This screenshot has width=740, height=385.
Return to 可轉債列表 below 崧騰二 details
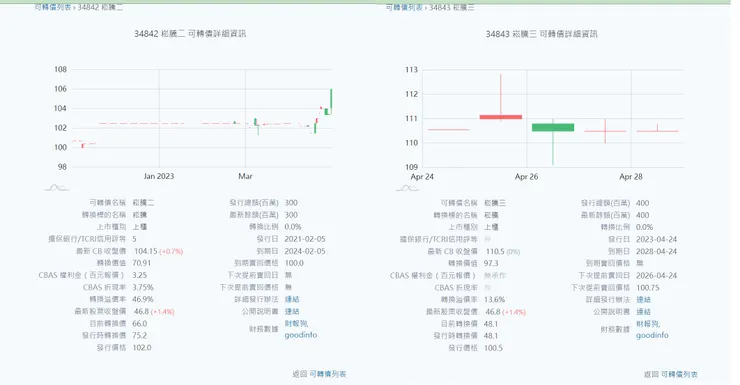coord(328,374)
